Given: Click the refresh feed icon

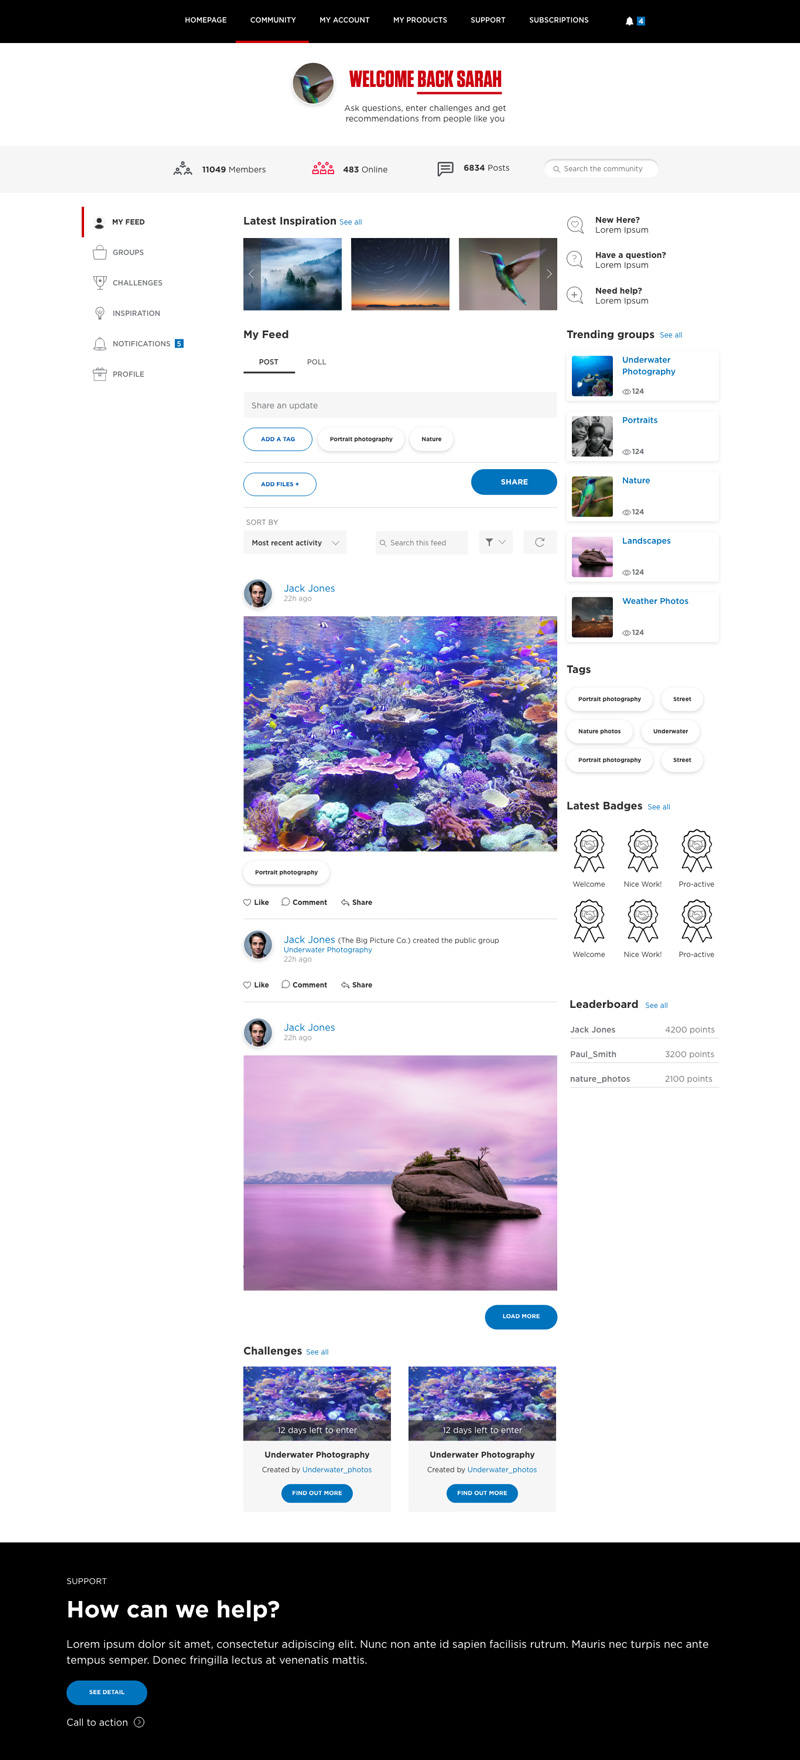Looking at the screenshot, I should (x=540, y=542).
